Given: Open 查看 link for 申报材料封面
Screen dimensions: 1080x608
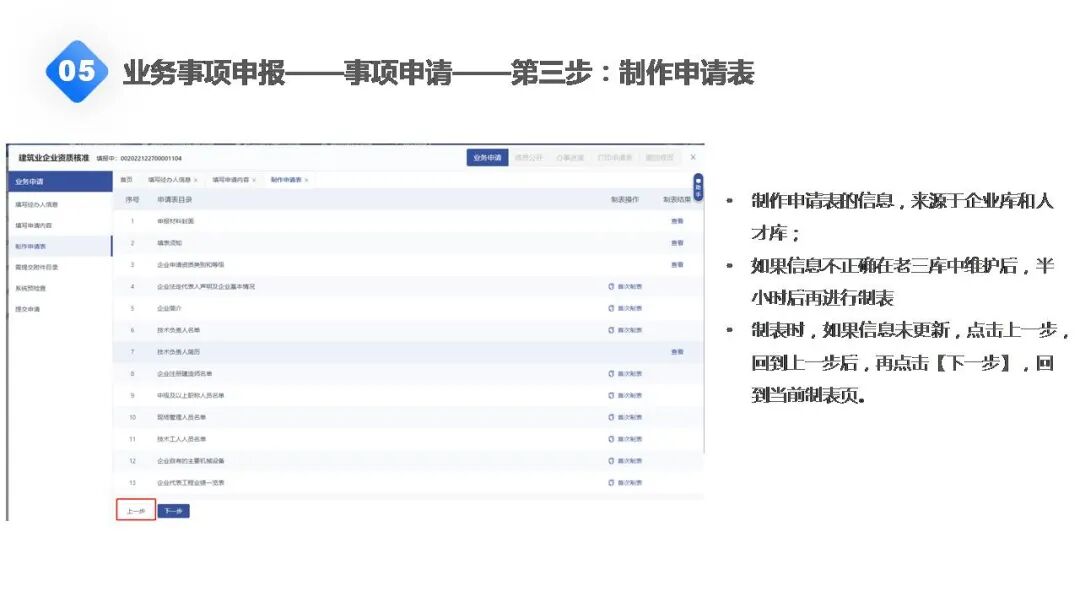Looking at the screenshot, I should [678, 223].
